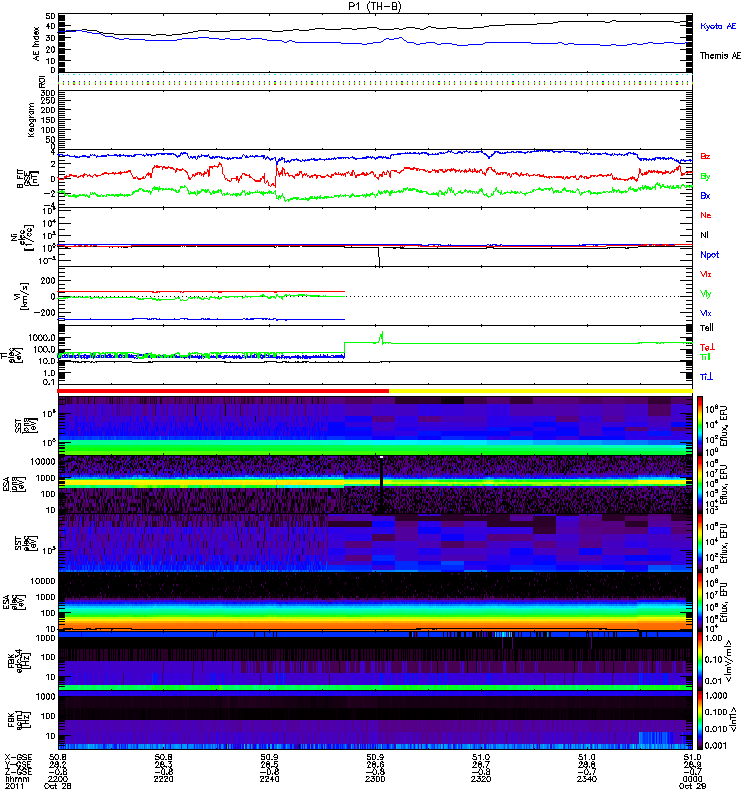The height and width of the screenshot is (800, 750).
Task: Click the B_FIT GSE [nT] axis label
Action: [x=27, y=179]
